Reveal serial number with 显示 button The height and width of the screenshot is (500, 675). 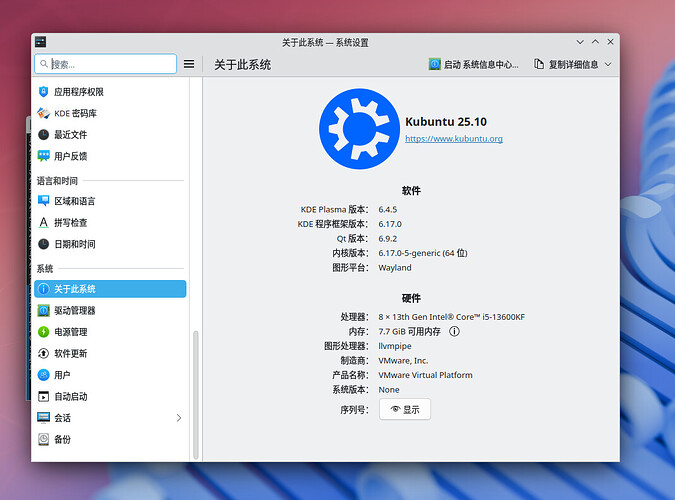click(x=405, y=409)
